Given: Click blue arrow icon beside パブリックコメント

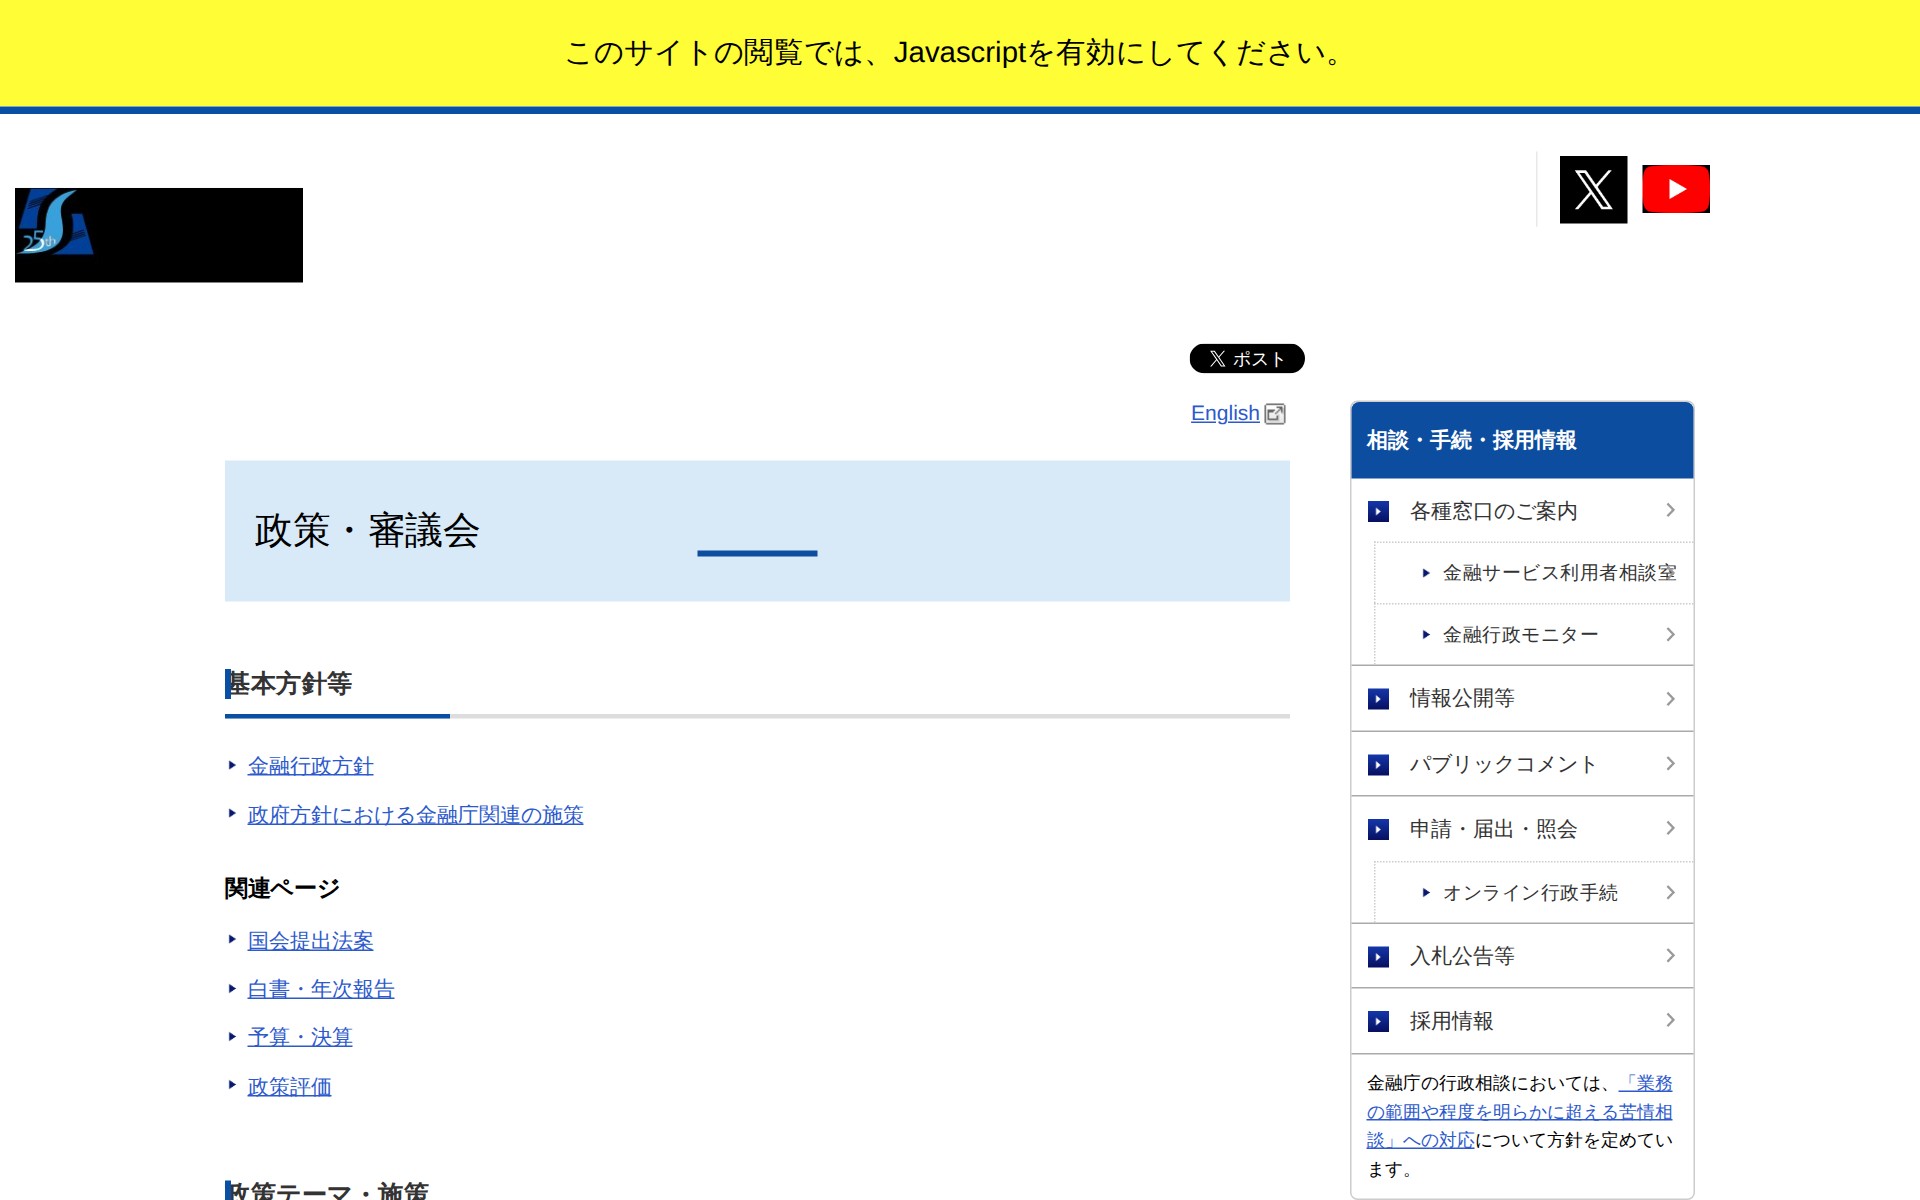Looking at the screenshot, I should (1378, 764).
